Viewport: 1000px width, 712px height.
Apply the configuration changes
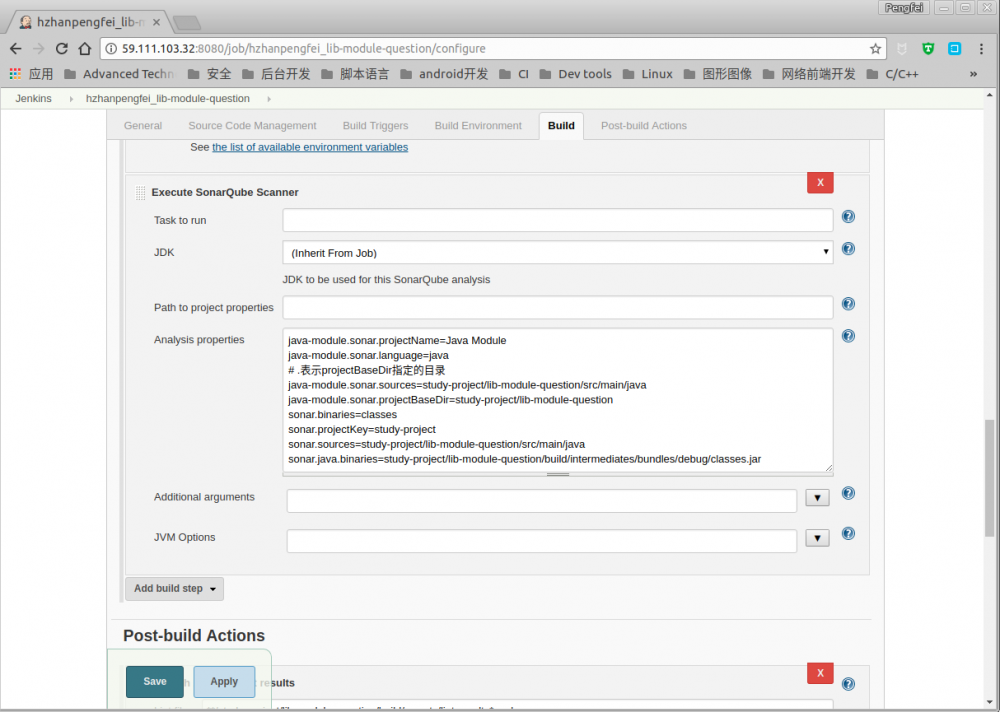coord(224,681)
